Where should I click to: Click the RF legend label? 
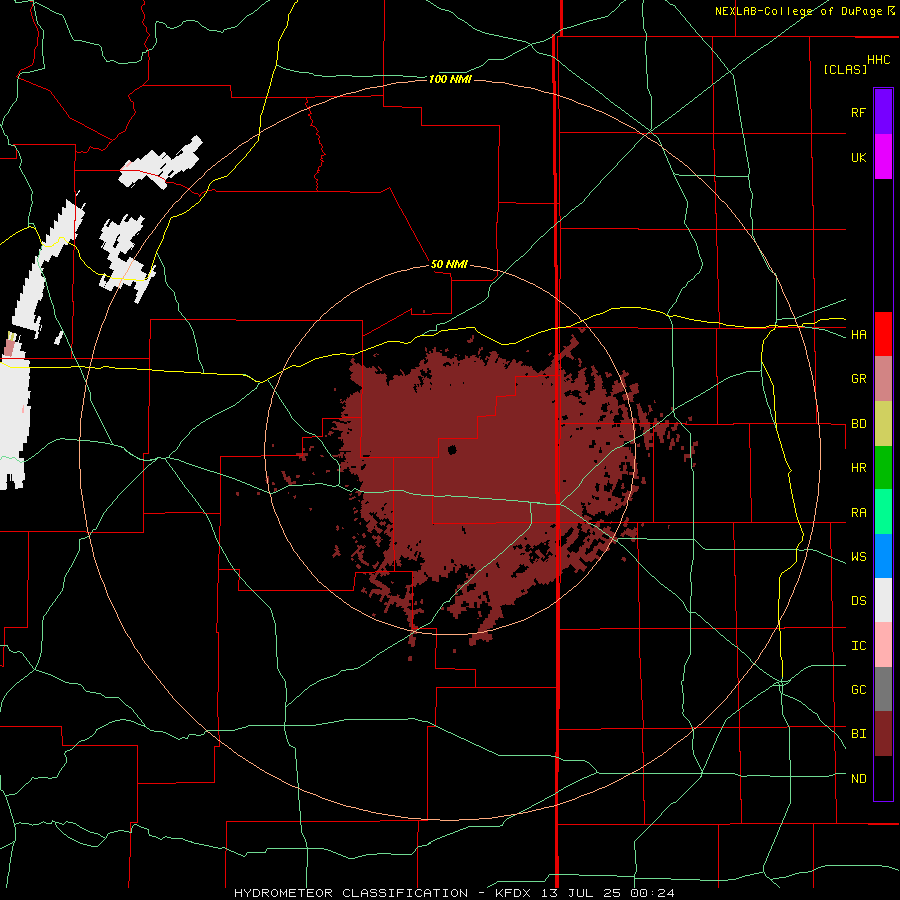click(858, 112)
